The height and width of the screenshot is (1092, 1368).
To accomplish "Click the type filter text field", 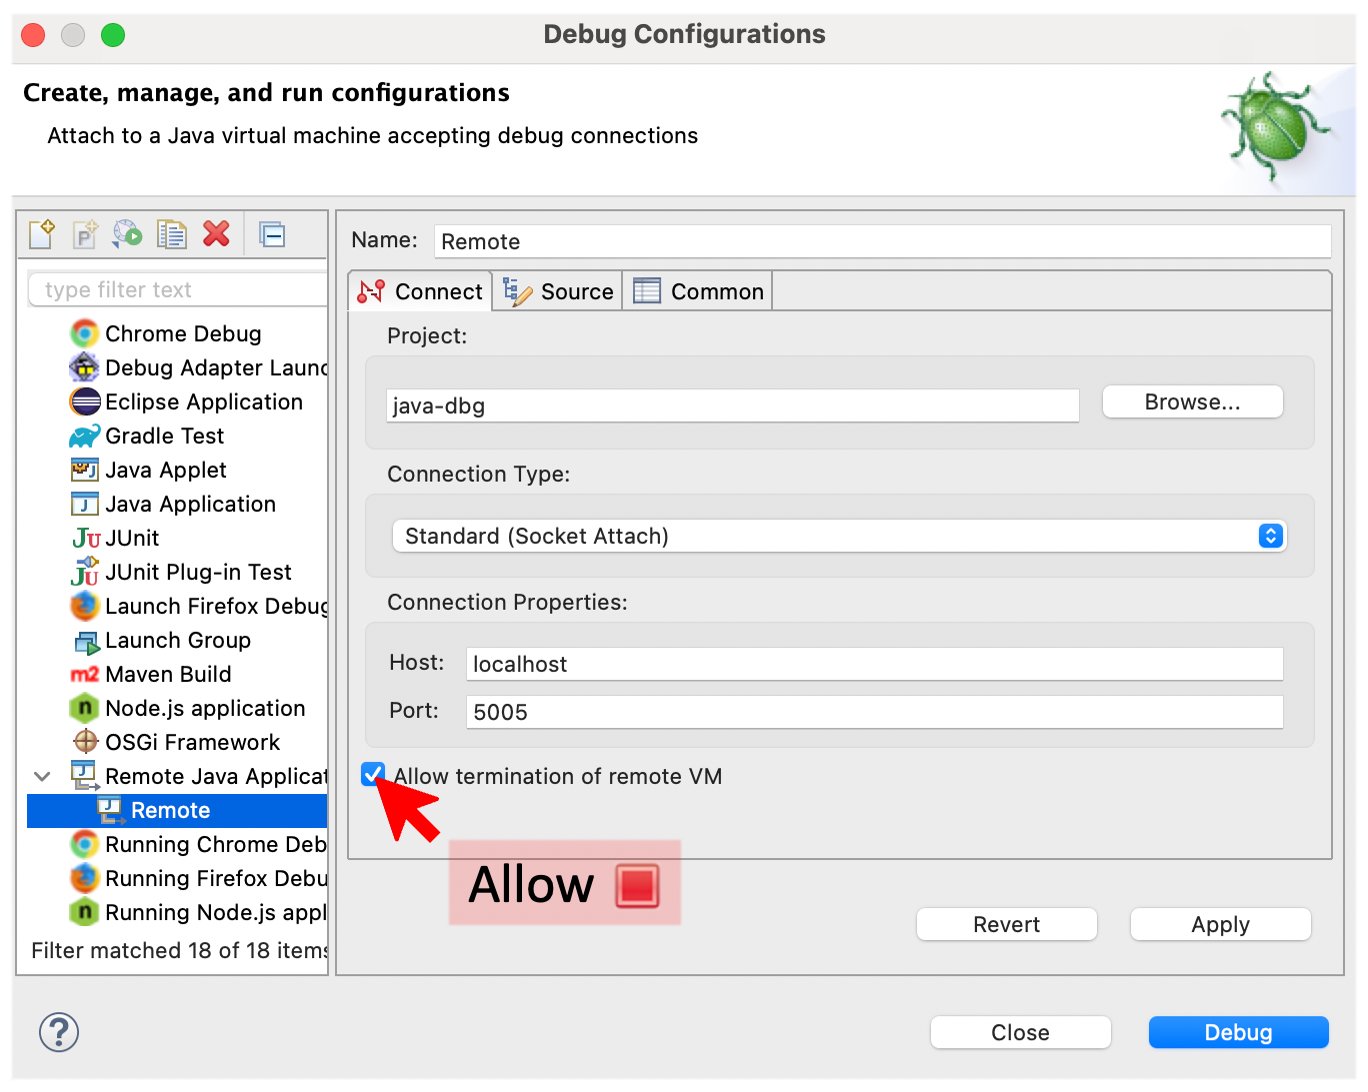I will coord(178,290).
